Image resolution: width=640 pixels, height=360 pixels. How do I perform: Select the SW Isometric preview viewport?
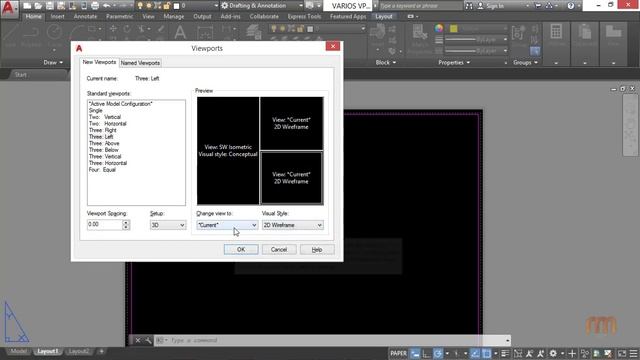(228, 151)
